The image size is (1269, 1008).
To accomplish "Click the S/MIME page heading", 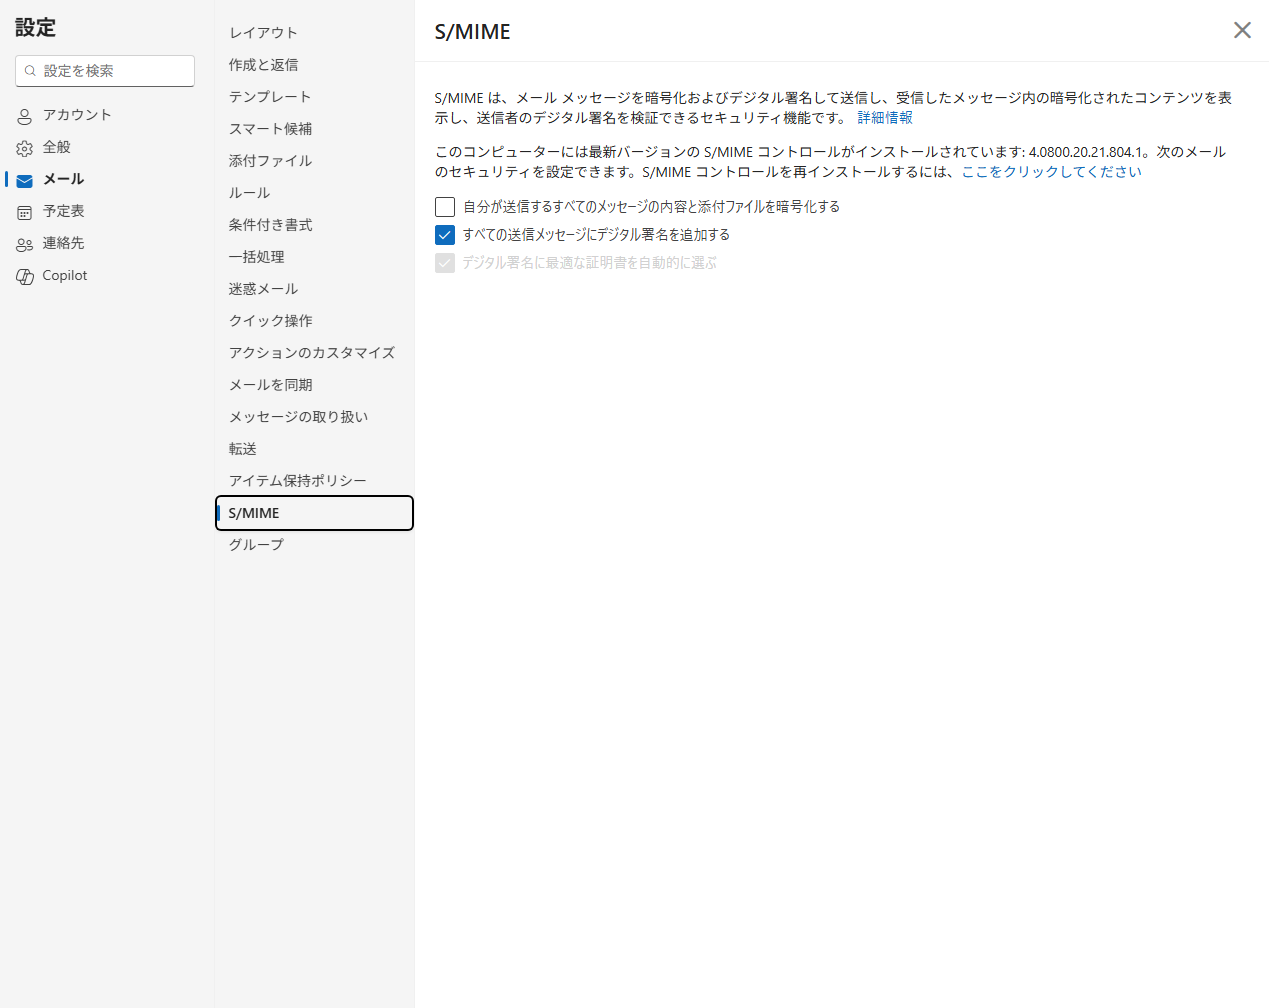I will tap(473, 32).
